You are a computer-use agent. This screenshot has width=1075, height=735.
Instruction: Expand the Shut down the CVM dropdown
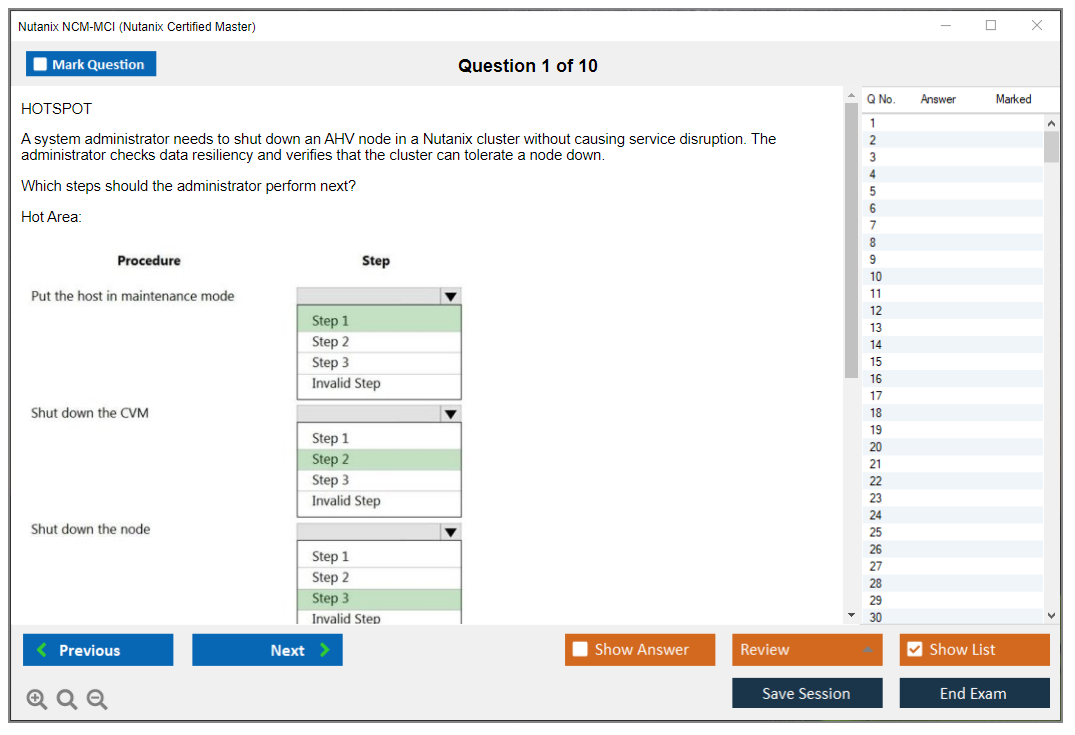[x=450, y=414]
